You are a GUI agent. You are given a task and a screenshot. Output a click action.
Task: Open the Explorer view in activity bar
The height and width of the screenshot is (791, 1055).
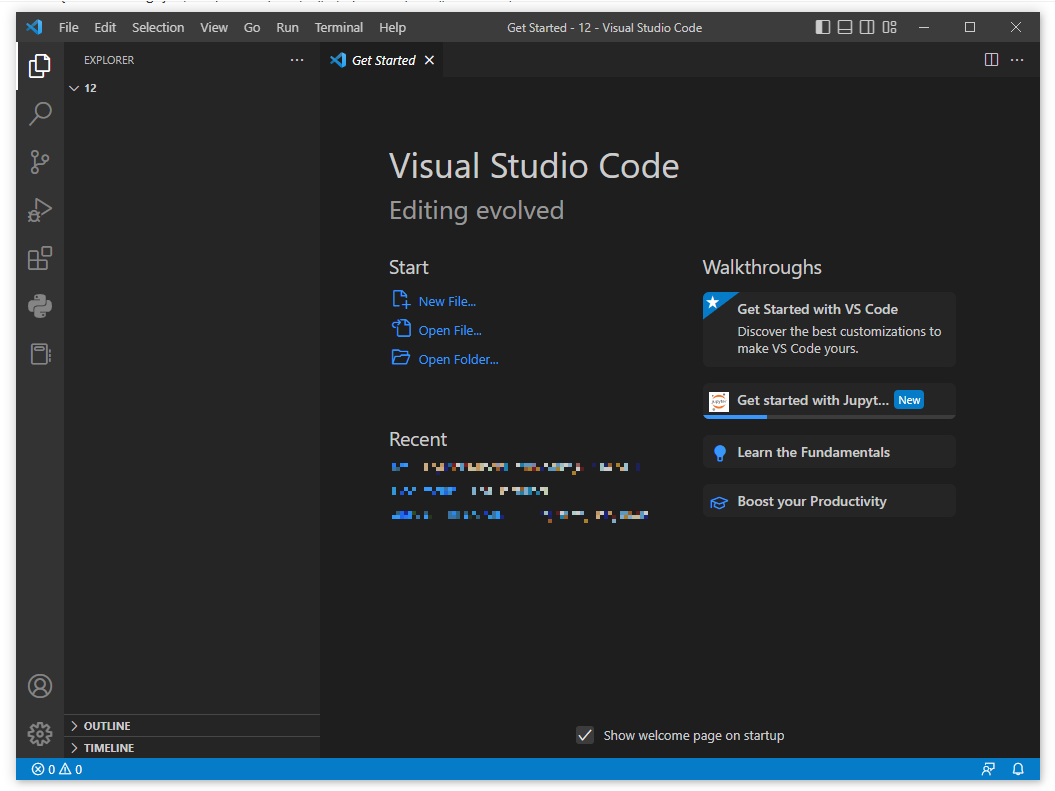tap(40, 66)
